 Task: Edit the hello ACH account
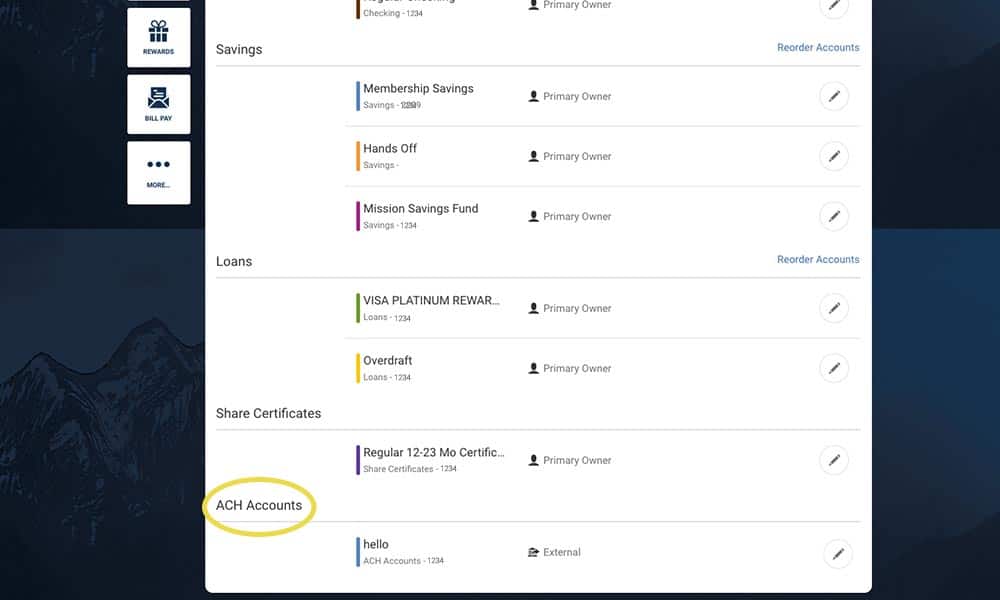(838, 553)
